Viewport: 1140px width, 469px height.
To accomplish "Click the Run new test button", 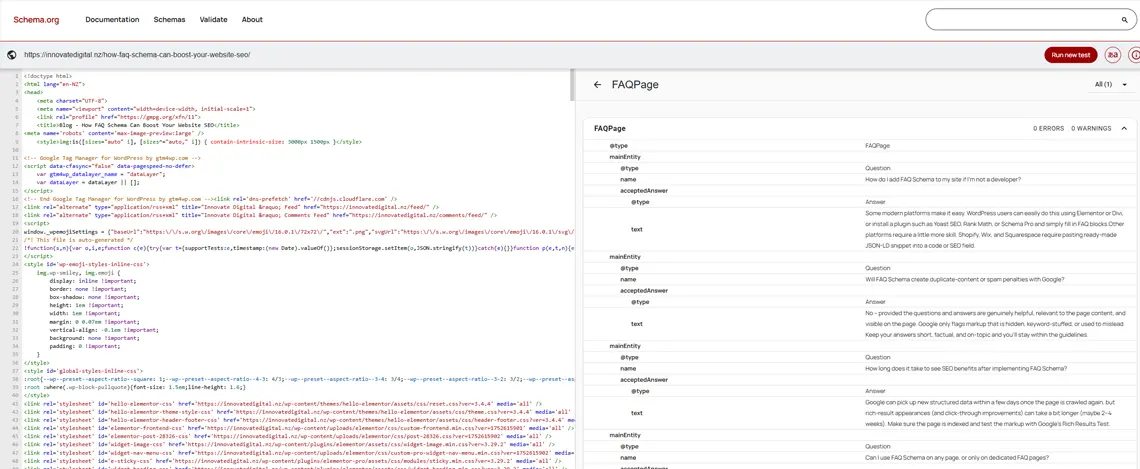I will [1070, 55].
